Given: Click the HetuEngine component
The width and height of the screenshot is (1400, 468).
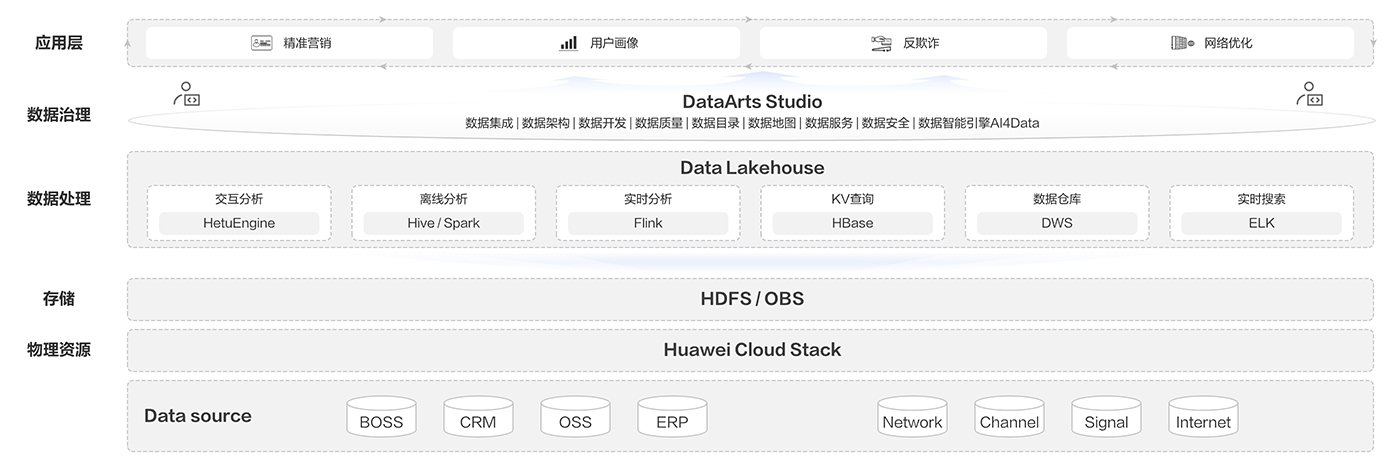Looking at the screenshot, I should click(239, 223).
